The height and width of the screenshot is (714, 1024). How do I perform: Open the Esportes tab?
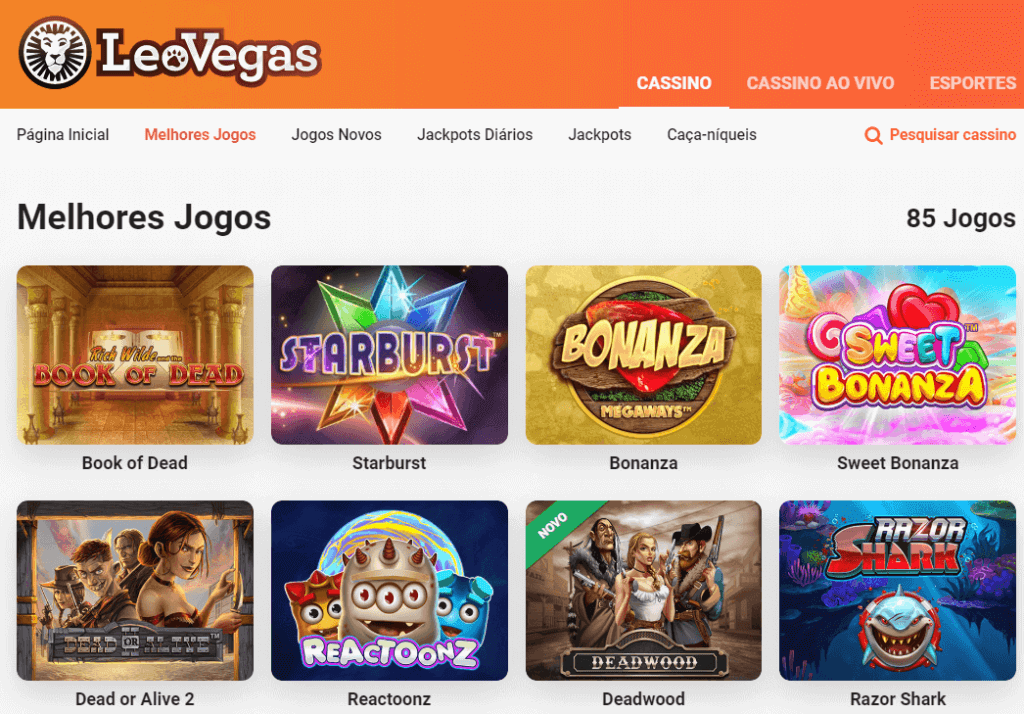click(x=972, y=83)
